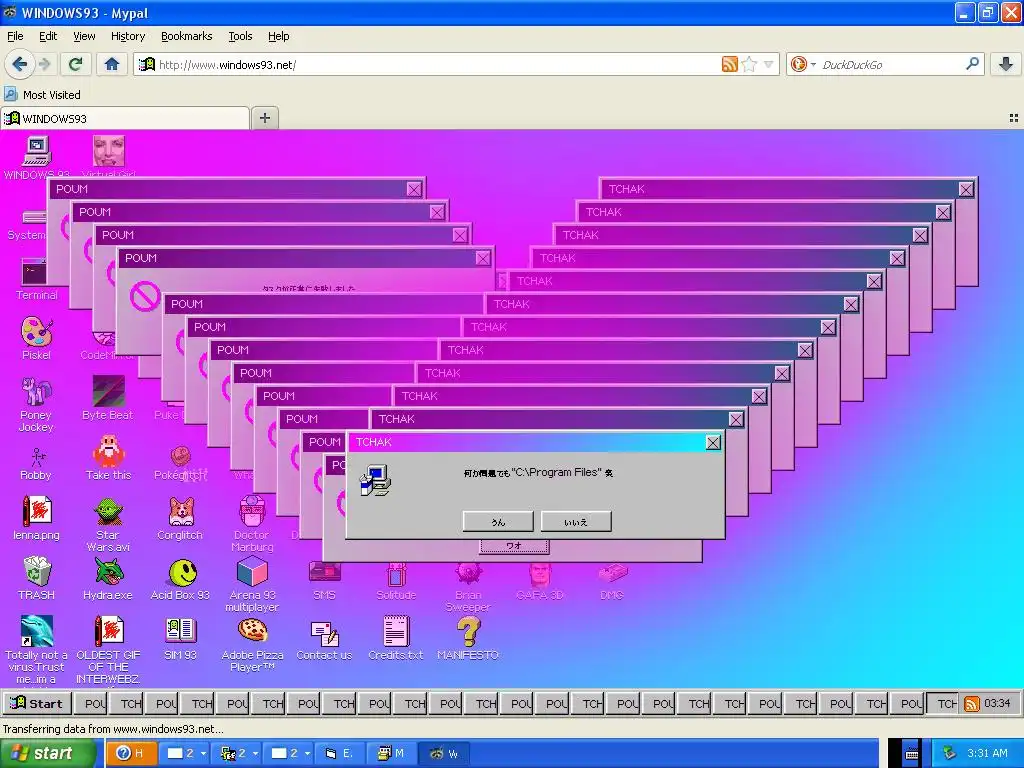Click the RSS icon in Windows 93 tray
1024x768 pixels.
point(972,703)
